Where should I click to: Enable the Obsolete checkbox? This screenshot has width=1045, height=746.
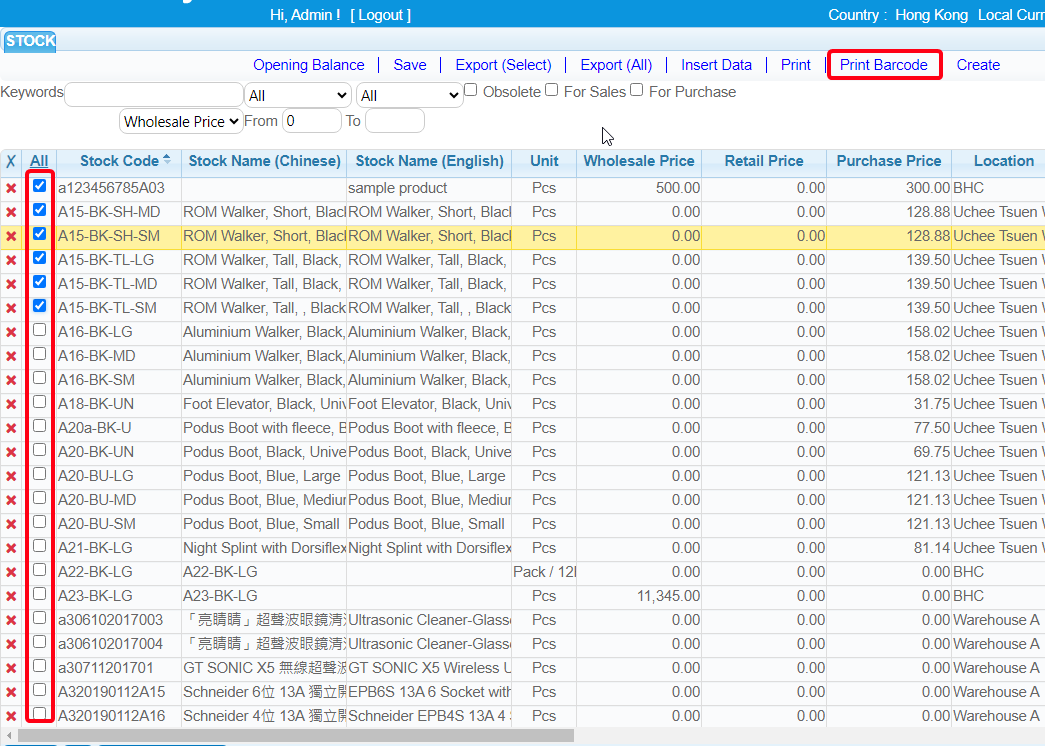pyautogui.click(x=471, y=91)
